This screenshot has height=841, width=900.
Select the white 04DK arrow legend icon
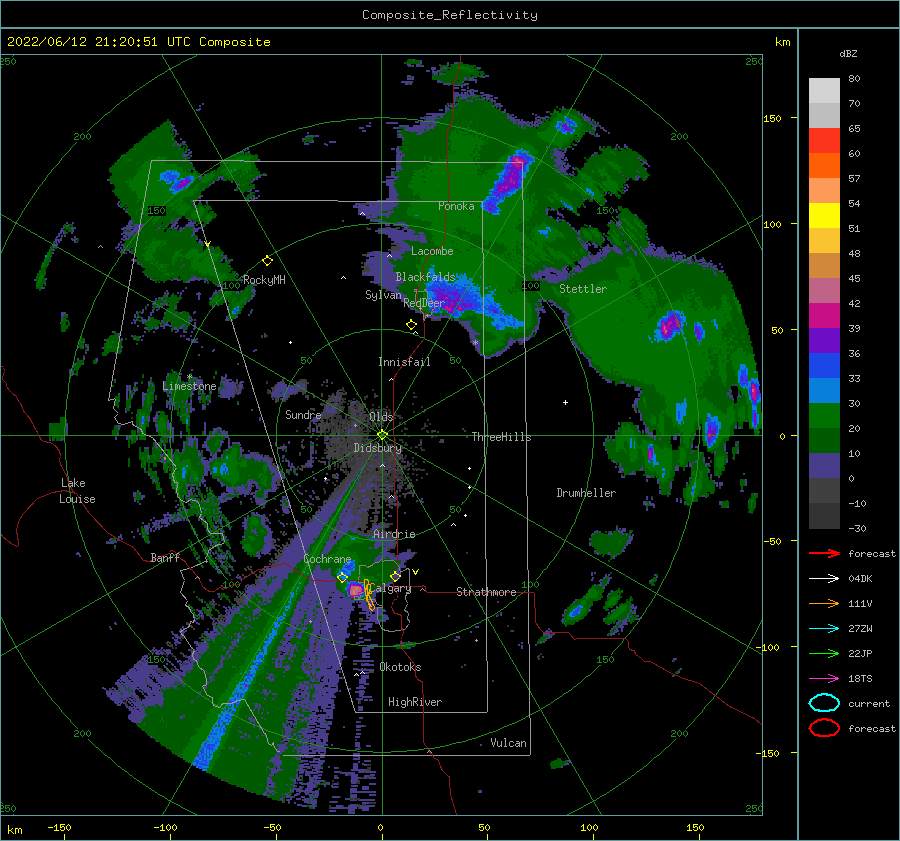click(824, 579)
